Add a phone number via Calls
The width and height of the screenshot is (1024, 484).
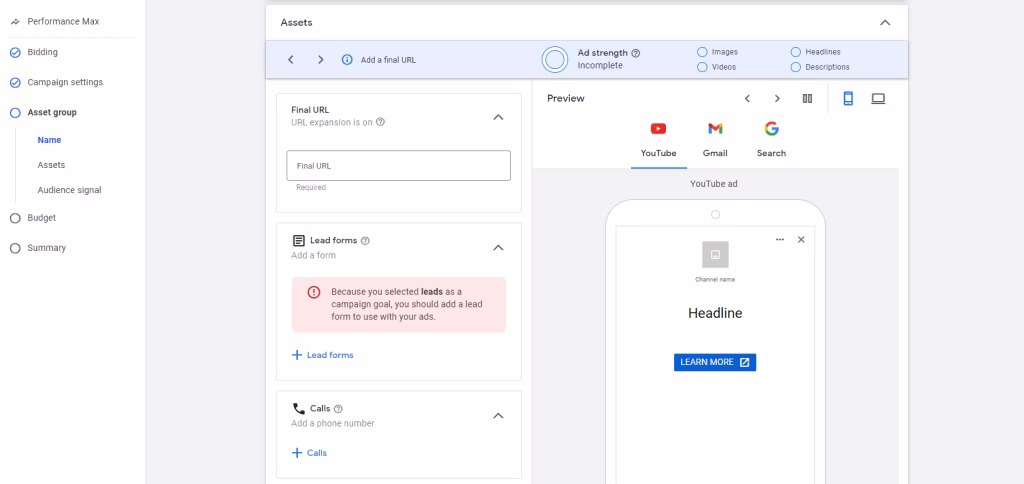click(x=310, y=453)
